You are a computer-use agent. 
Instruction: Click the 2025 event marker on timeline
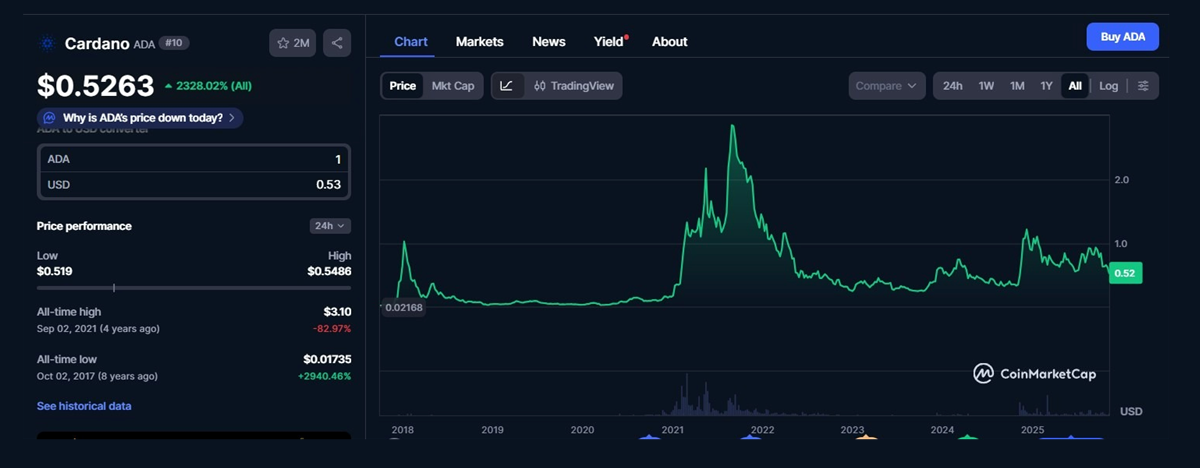coord(1070,437)
